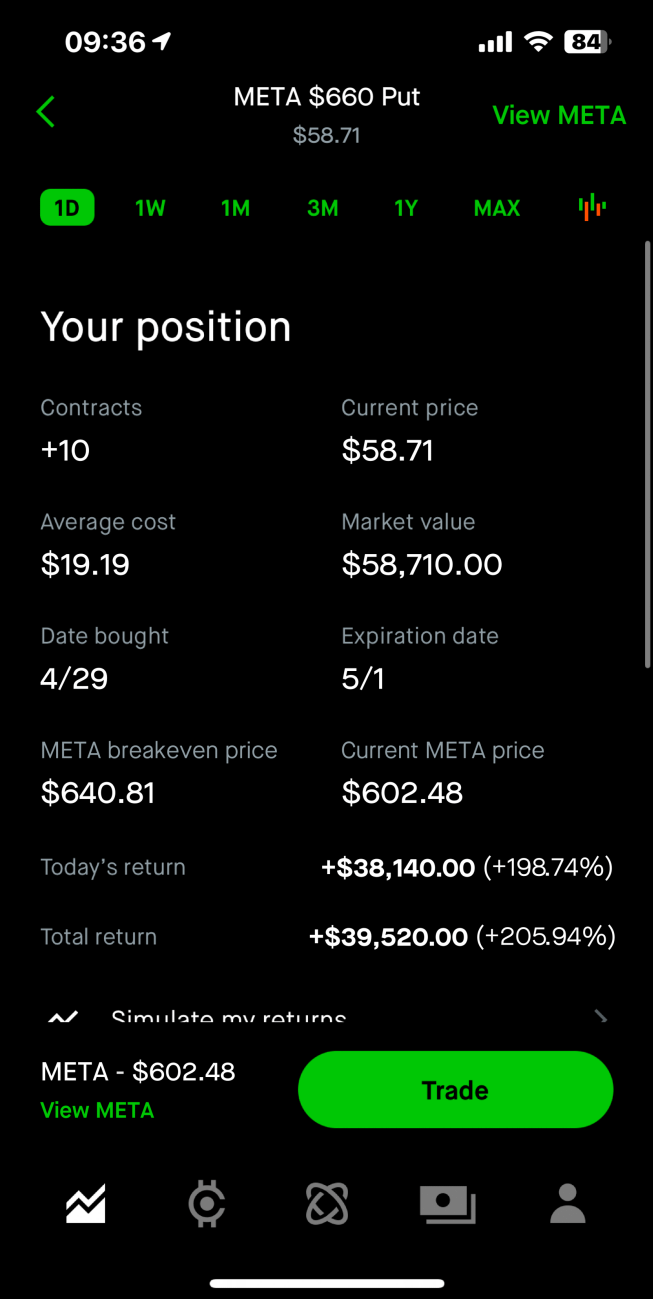Image resolution: width=653 pixels, height=1299 pixels.
Task: Open the orbit-shaped tab icon
Action: [x=327, y=1203]
